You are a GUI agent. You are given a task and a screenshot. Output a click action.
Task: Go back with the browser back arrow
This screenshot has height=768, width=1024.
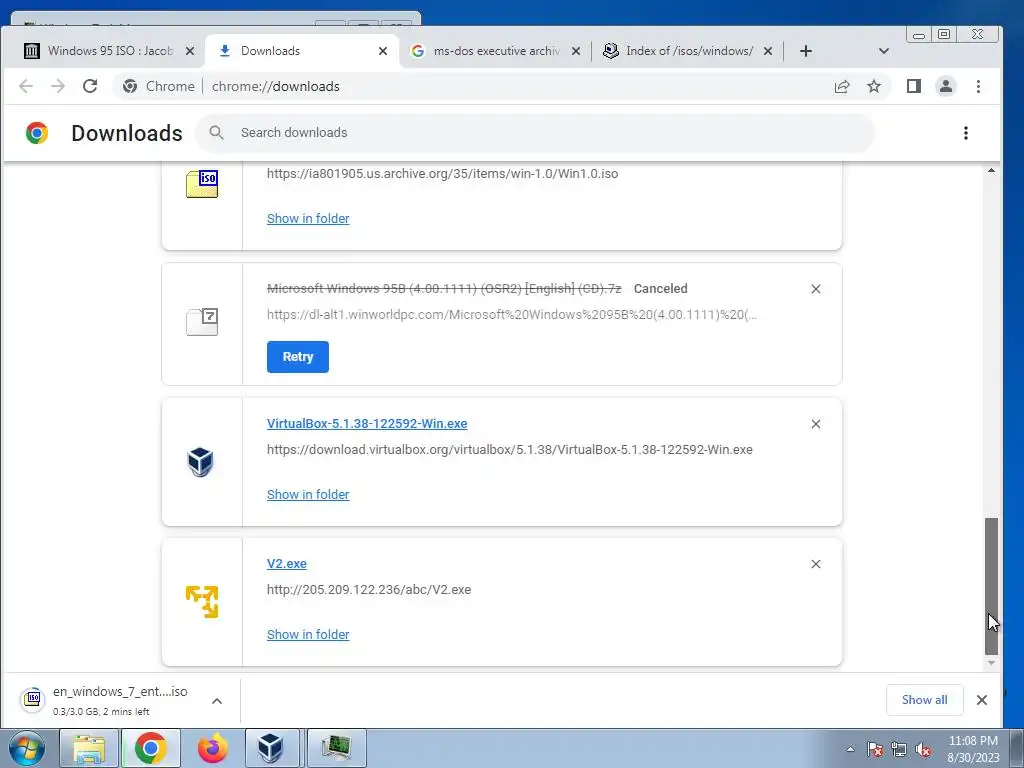tap(25, 86)
